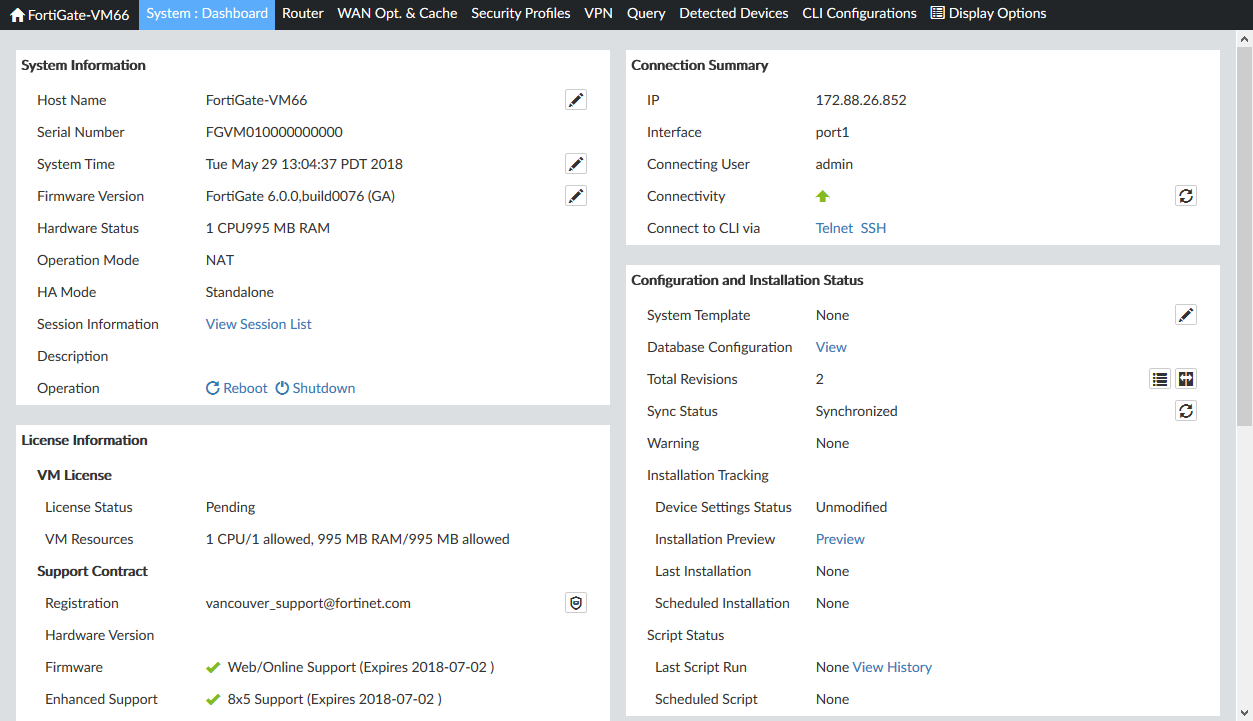Click the System Time edit pencil icon
Image resolution: width=1253 pixels, height=721 pixels.
coord(576,164)
